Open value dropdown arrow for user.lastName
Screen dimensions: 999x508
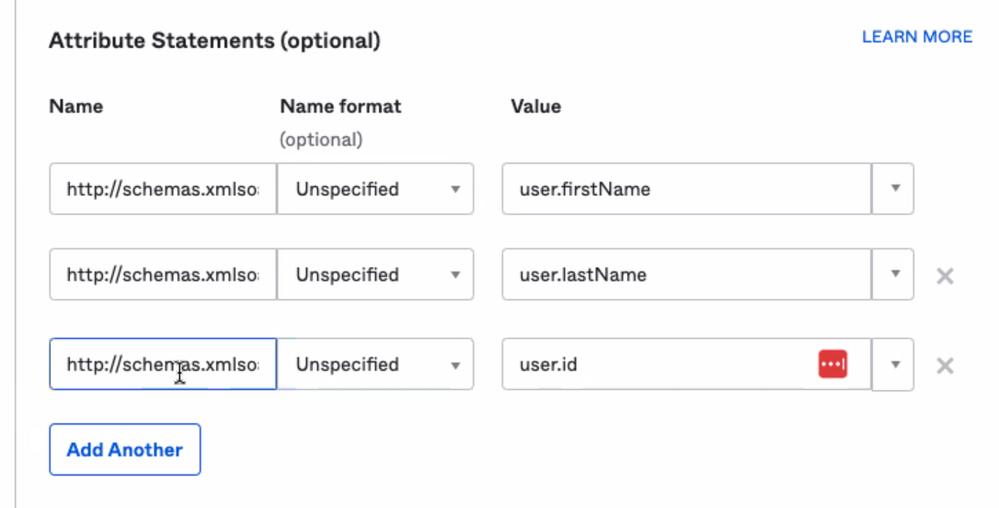(x=895, y=275)
